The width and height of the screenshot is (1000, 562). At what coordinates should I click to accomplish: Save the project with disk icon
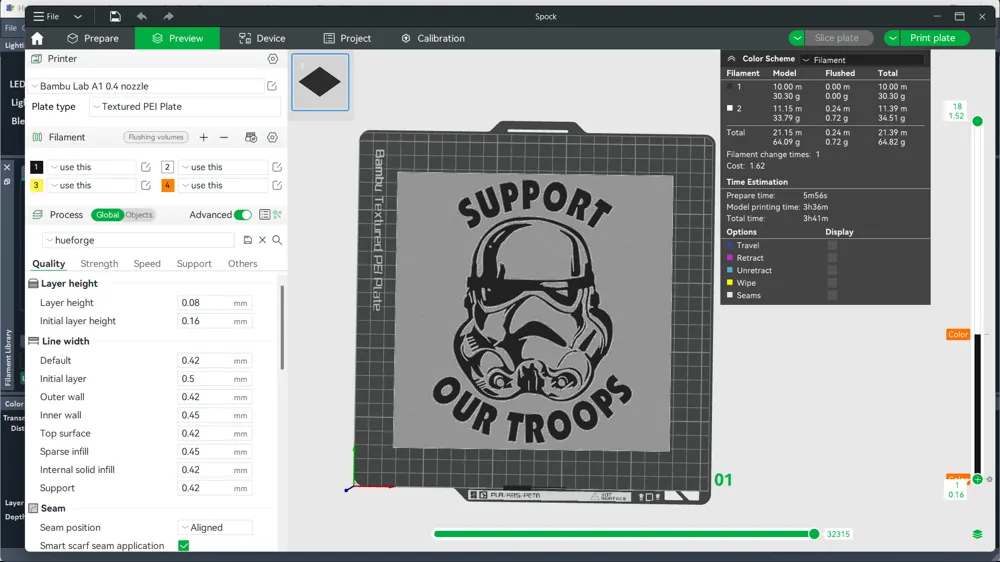tap(115, 17)
